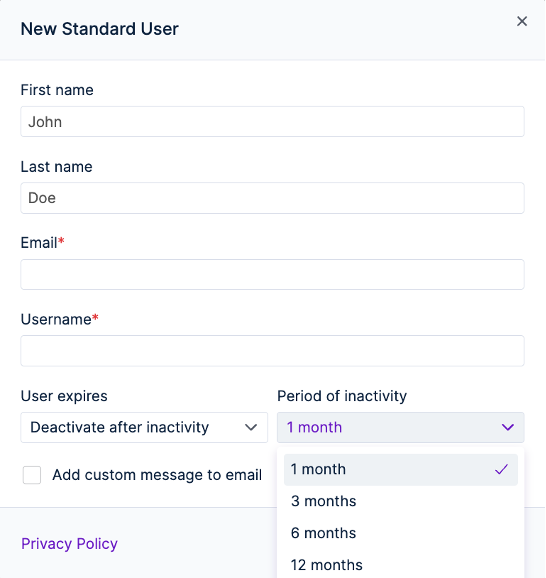Focus the Email input field
546x578 pixels.
click(272, 274)
